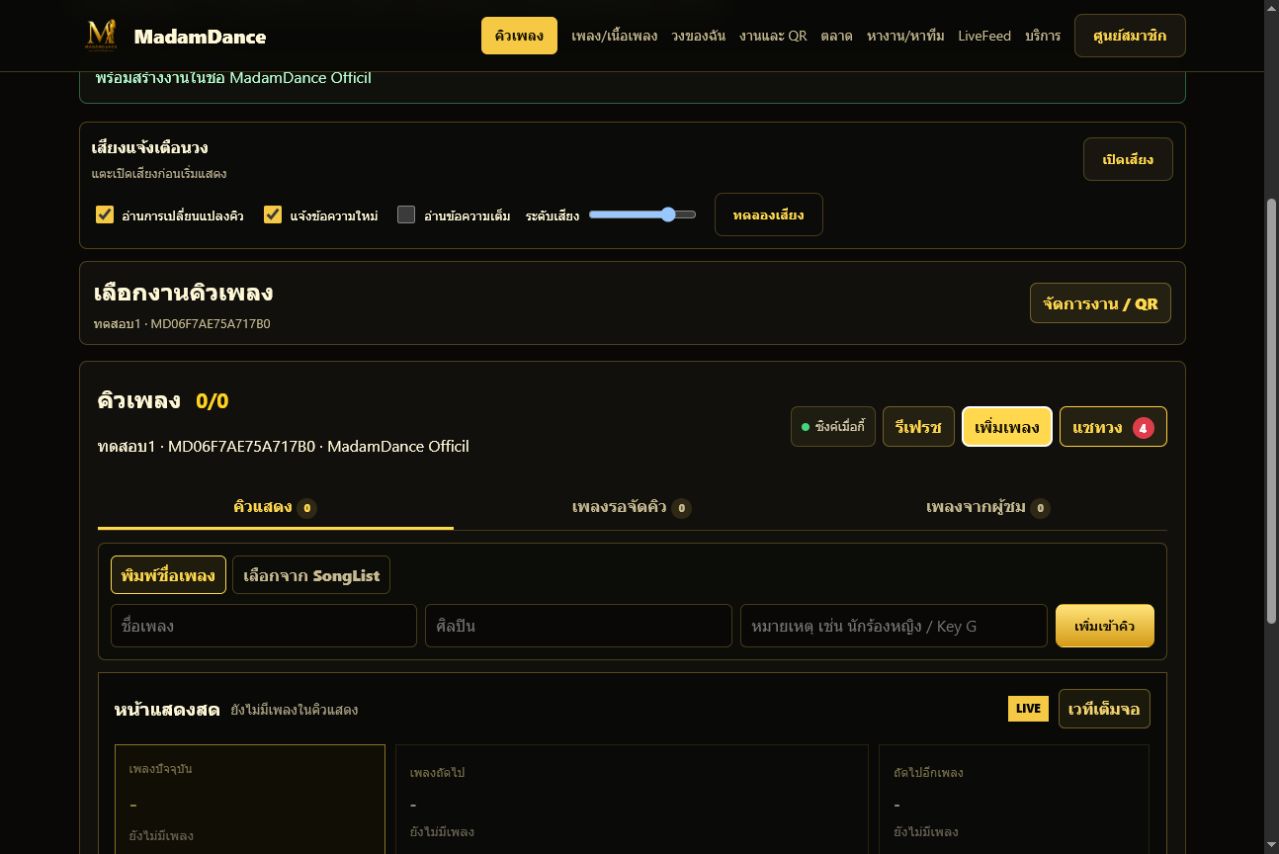Screen dimensions: 1279x854
Task: Open เวทีเต็มจอ fullscreen stage view
Action: pos(1104,709)
